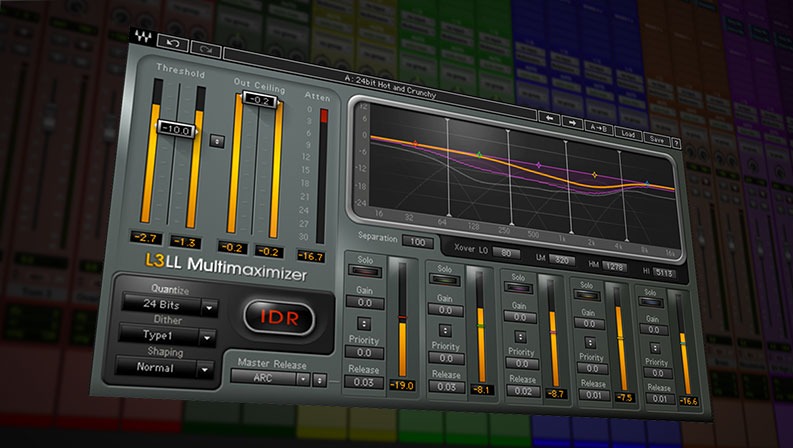Viewport: 793px width, 448px height.
Task: Click fifth band Release field 0.01
Action: pos(659,398)
